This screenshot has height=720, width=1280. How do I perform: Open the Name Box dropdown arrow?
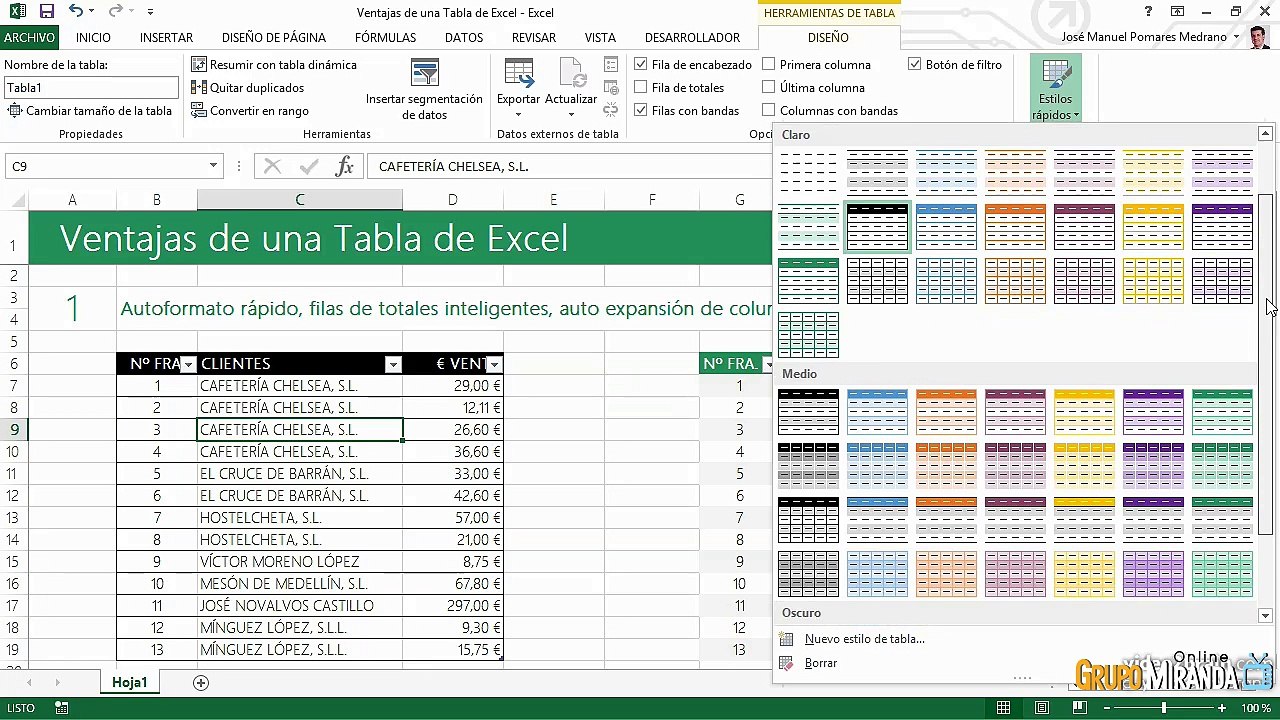213,166
